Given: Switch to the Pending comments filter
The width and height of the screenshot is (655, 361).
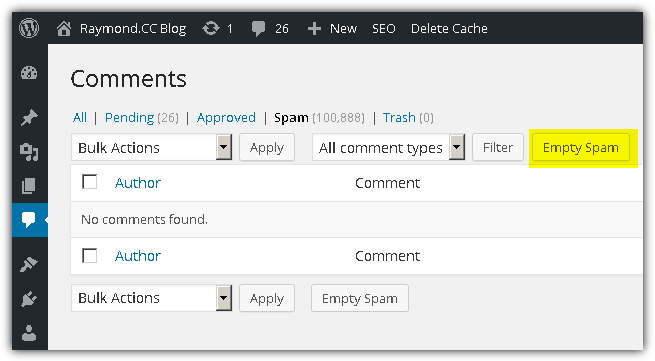Looking at the screenshot, I should 129,118.
